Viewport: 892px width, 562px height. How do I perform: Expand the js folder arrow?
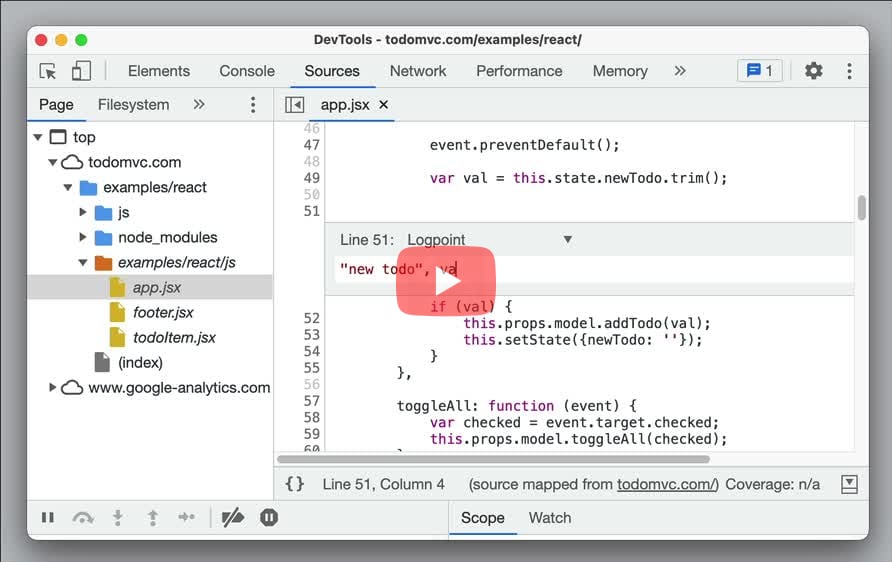click(x=82, y=212)
